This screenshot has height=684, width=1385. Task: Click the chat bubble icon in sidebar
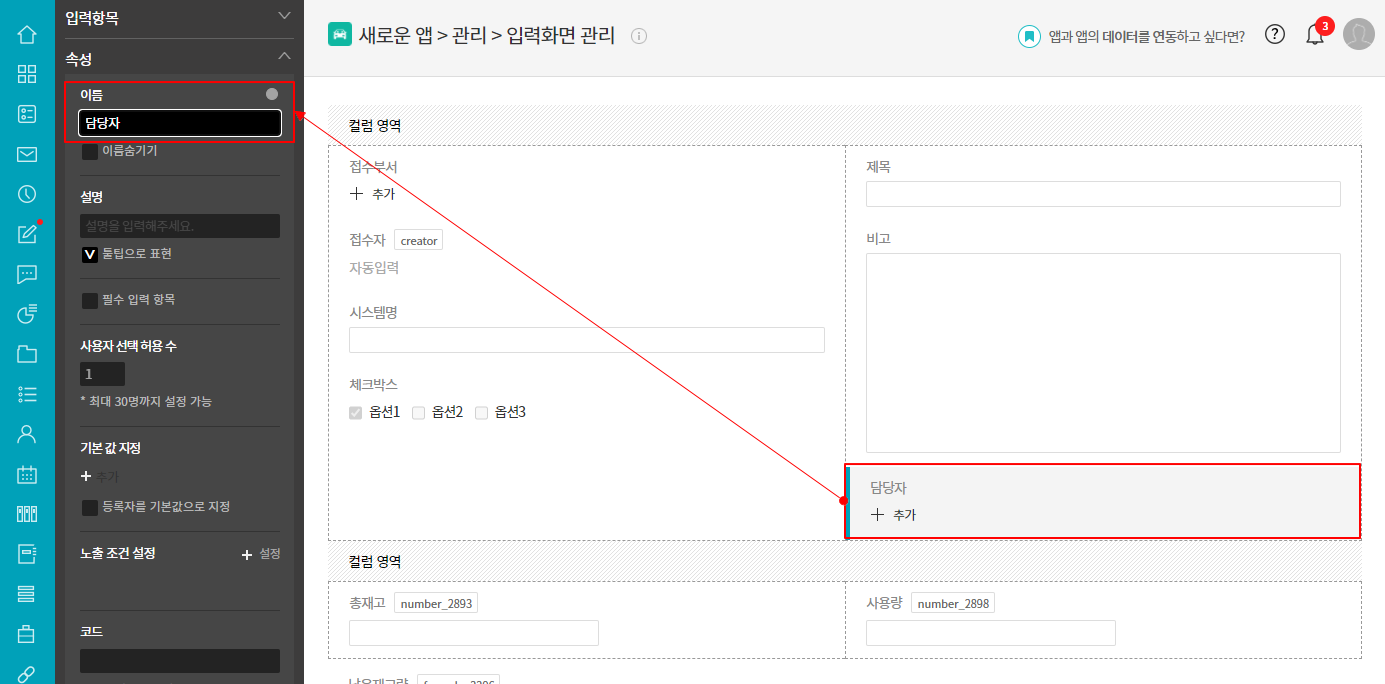pos(27,274)
